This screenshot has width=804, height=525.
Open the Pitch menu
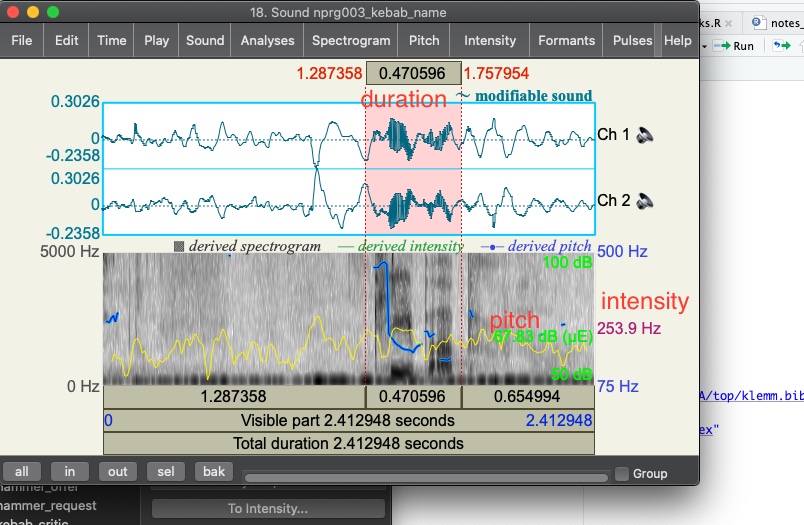tap(424, 41)
